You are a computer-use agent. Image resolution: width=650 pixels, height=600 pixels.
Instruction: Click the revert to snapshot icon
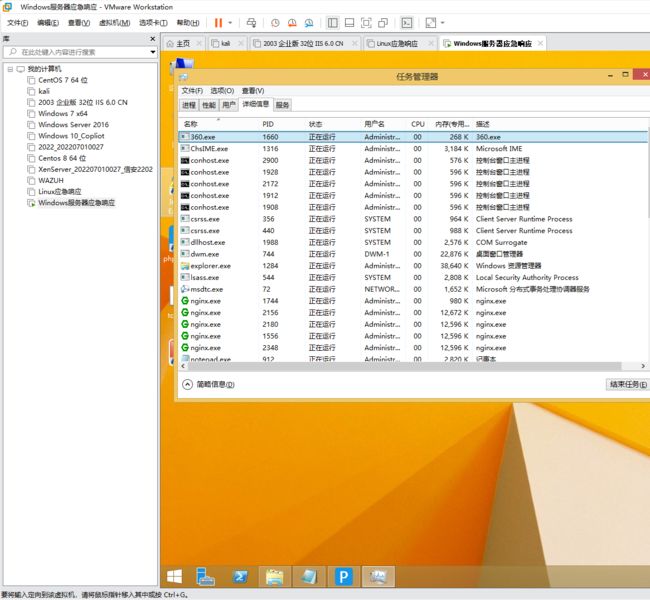point(292,23)
